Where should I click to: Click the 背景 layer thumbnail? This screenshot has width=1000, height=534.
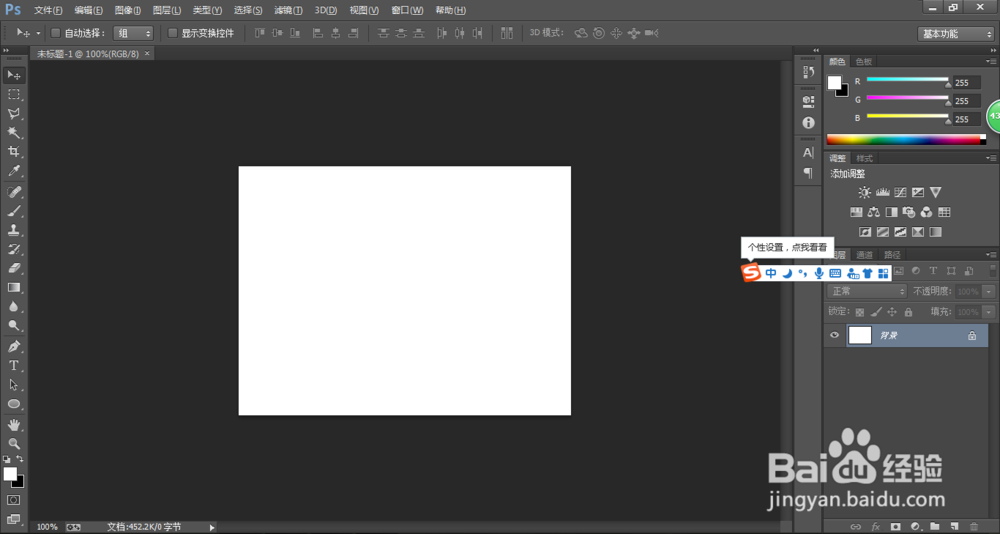(860, 335)
